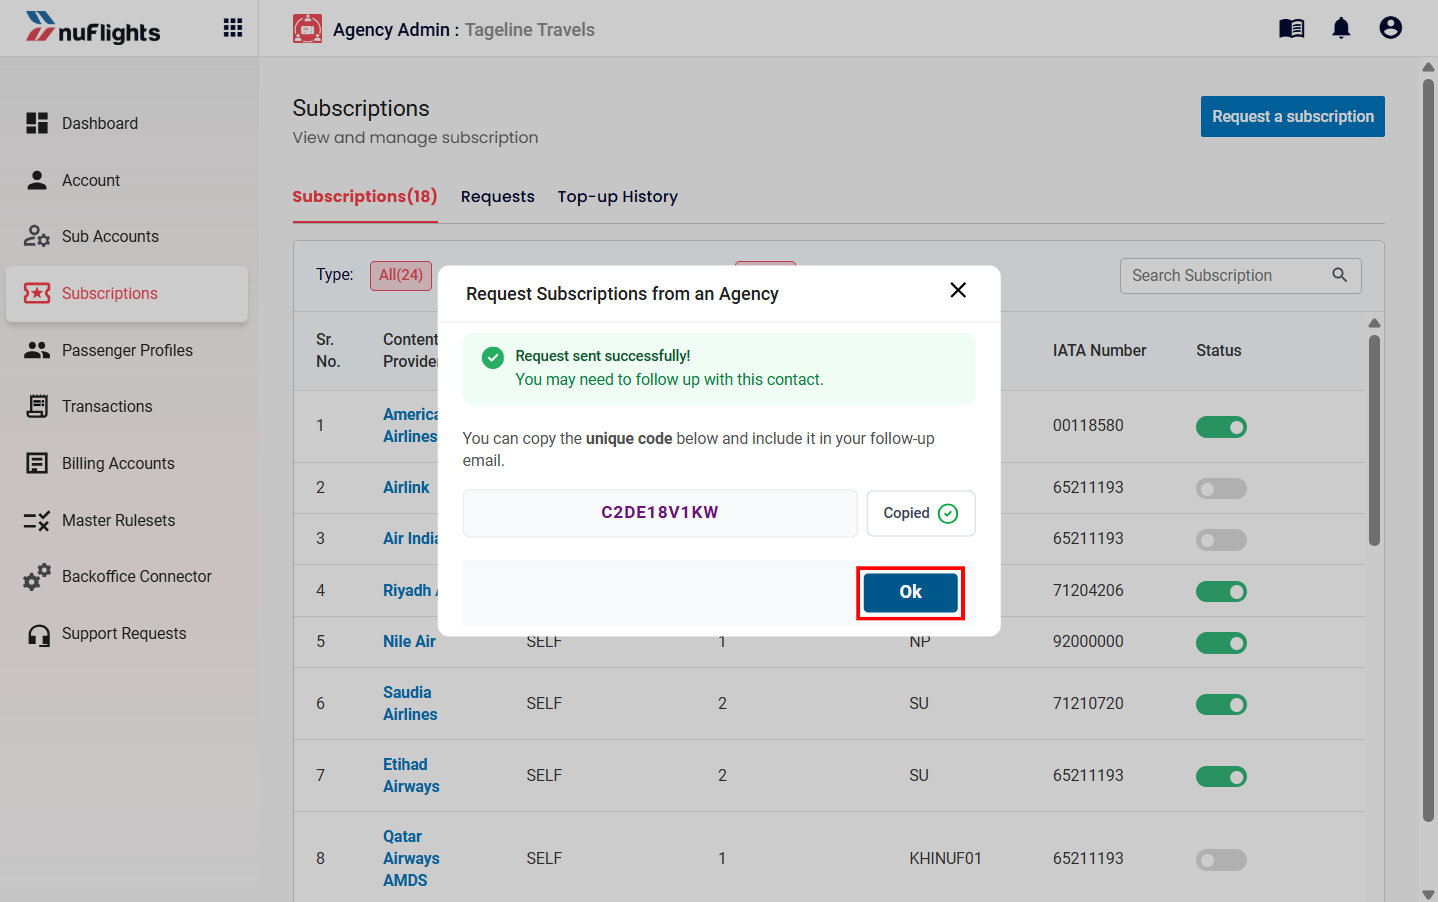This screenshot has height=902, width=1438.
Task: Select the All(24) type filter
Action: [401, 275]
